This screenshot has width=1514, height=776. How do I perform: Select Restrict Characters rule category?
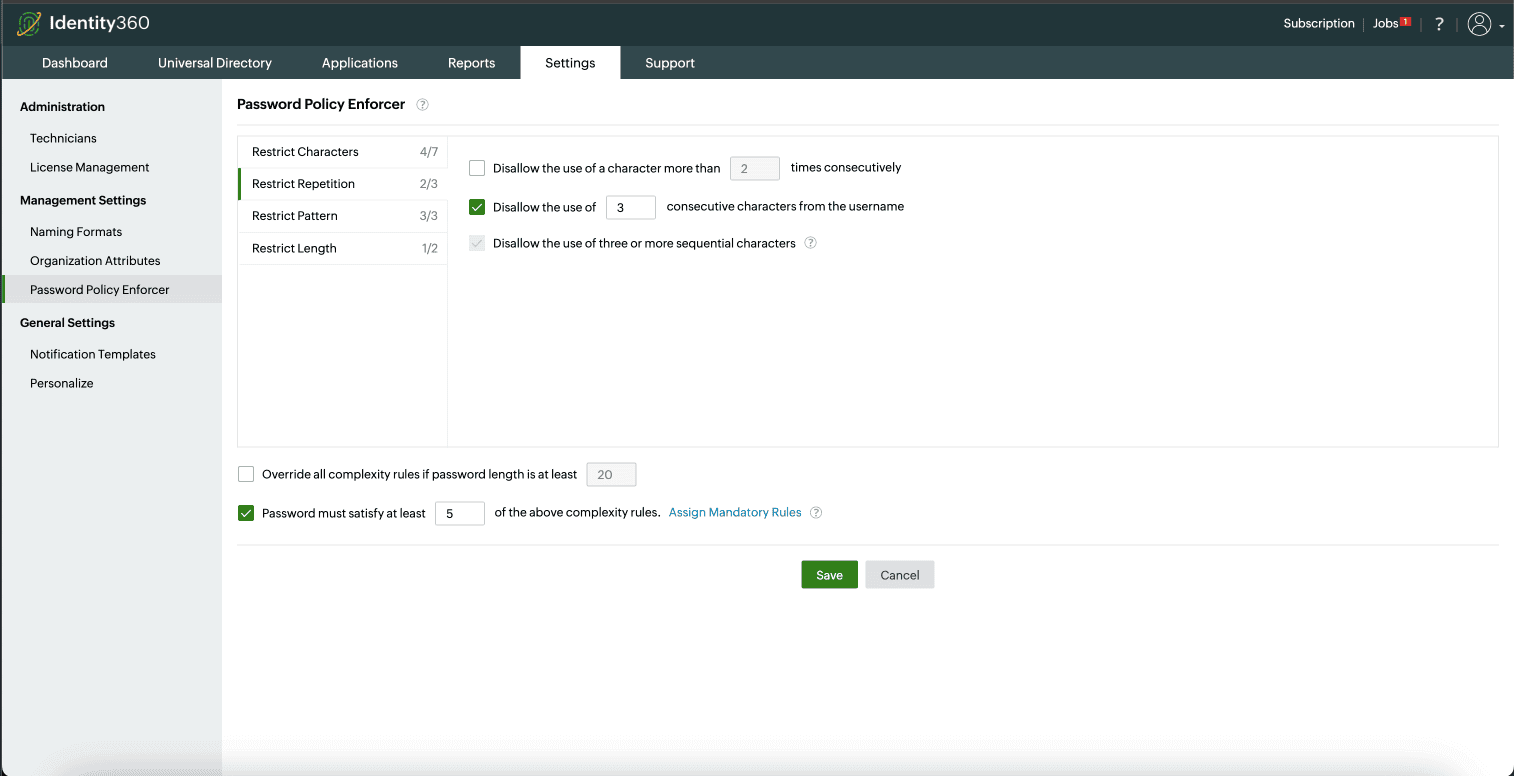342,152
